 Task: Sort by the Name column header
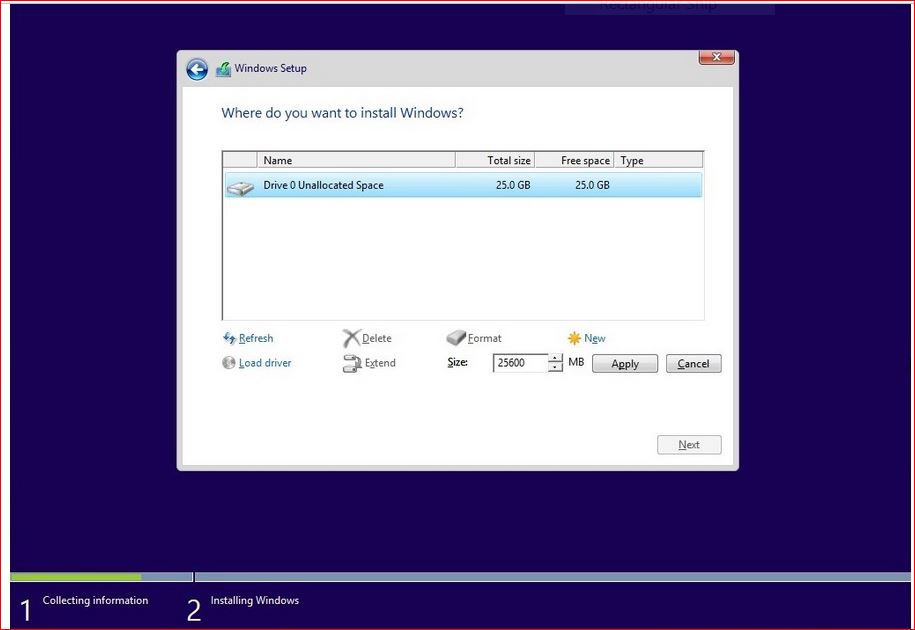(x=355, y=160)
